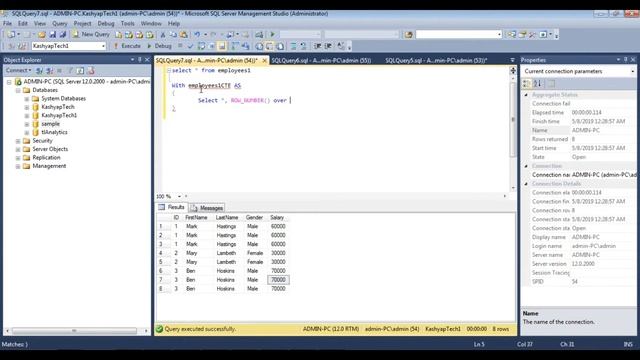Switch output to Results to Grid
The height and width of the screenshot is (360, 640).
270,46
